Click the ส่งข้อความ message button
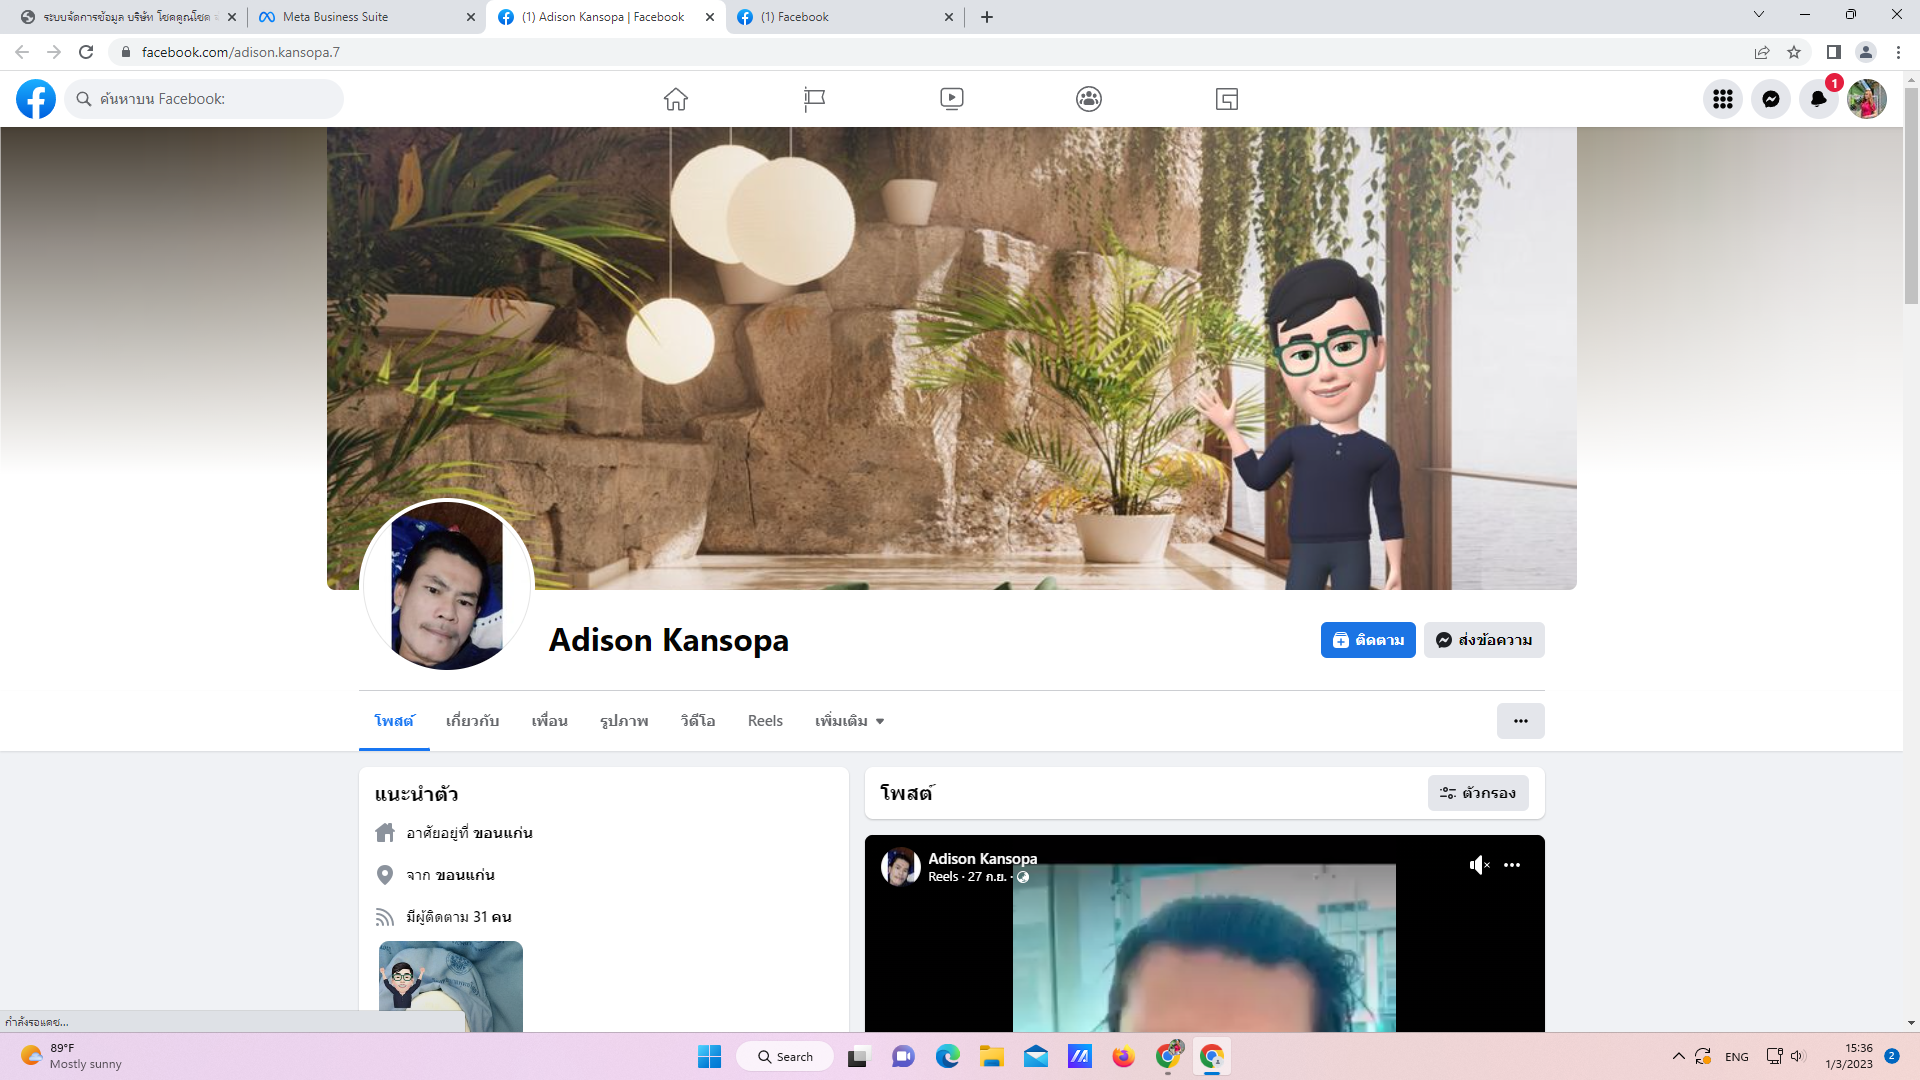 pos(1484,640)
